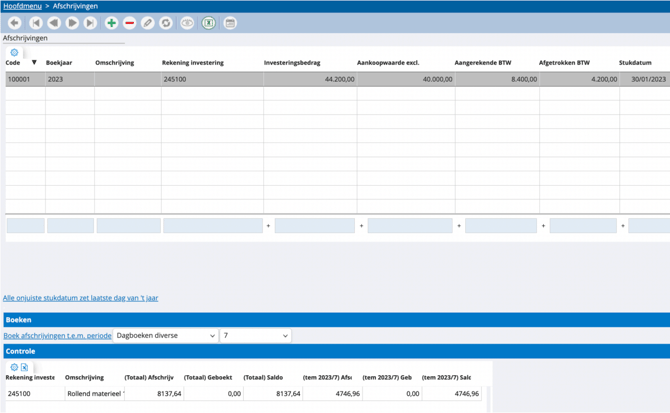
Task: Refresh the list with the reload icon
Action: [166, 23]
